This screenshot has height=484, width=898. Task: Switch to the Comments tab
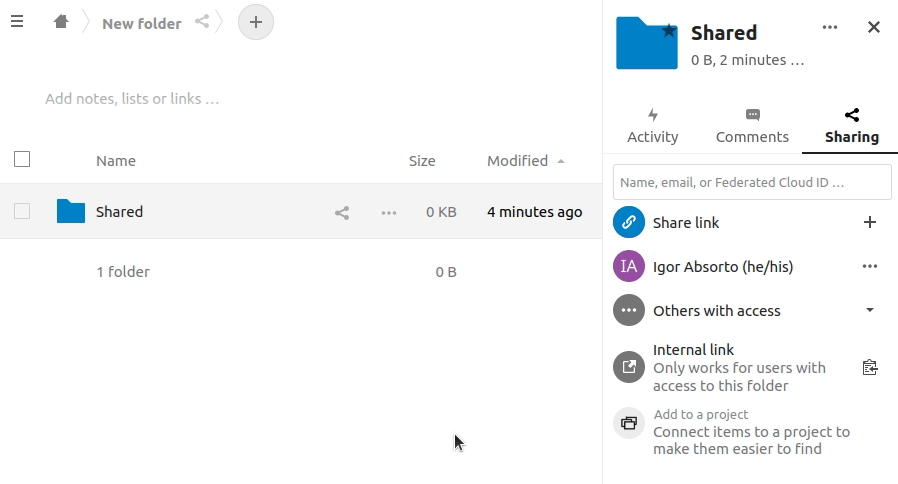coord(752,127)
